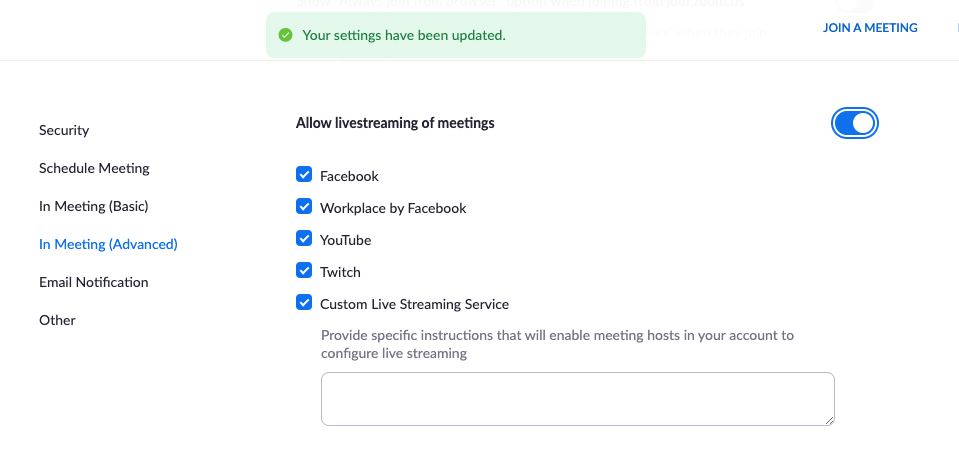Click the Custom Live Streaming Service label
Screen dimensions: 959x464
tap(414, 304)
